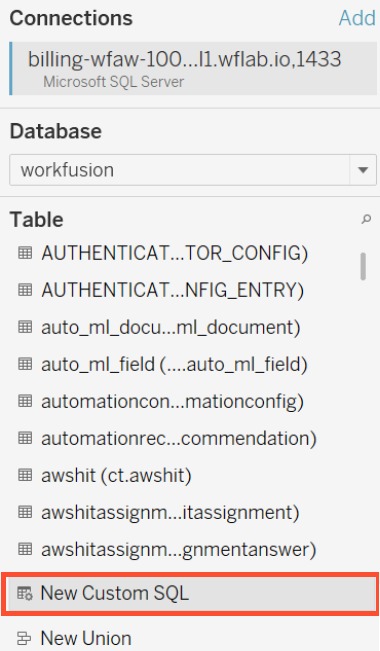The width and height of the screenshot is (380, 651).
Task: Click the table list scrollbar thumb
Action: pos(363,267)
